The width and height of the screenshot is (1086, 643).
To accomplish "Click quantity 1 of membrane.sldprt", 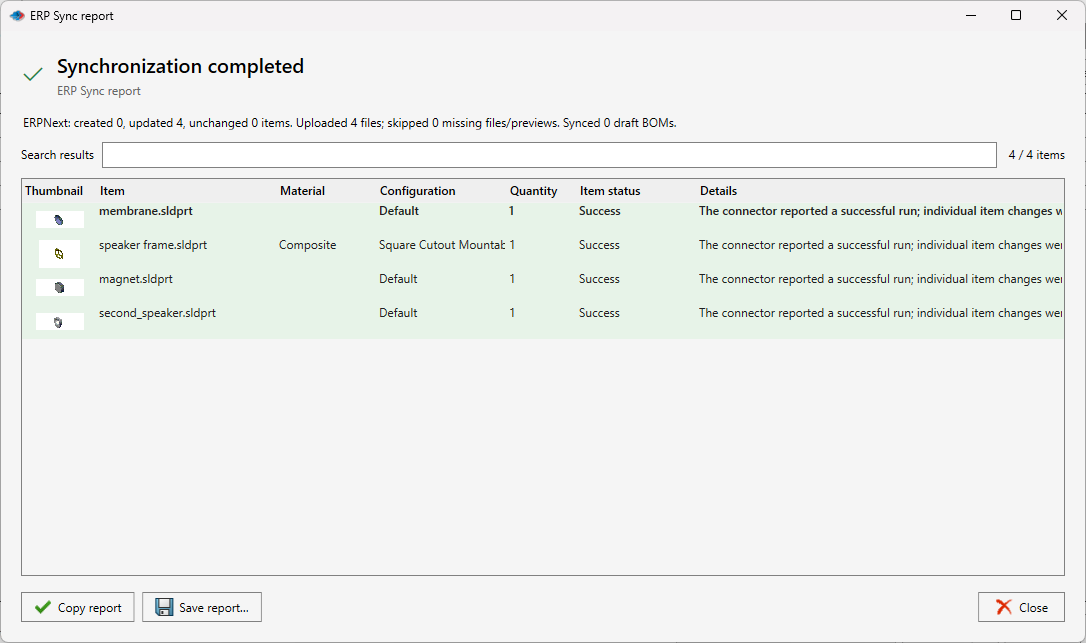I will pyautogui.click(x=512, y=211).
